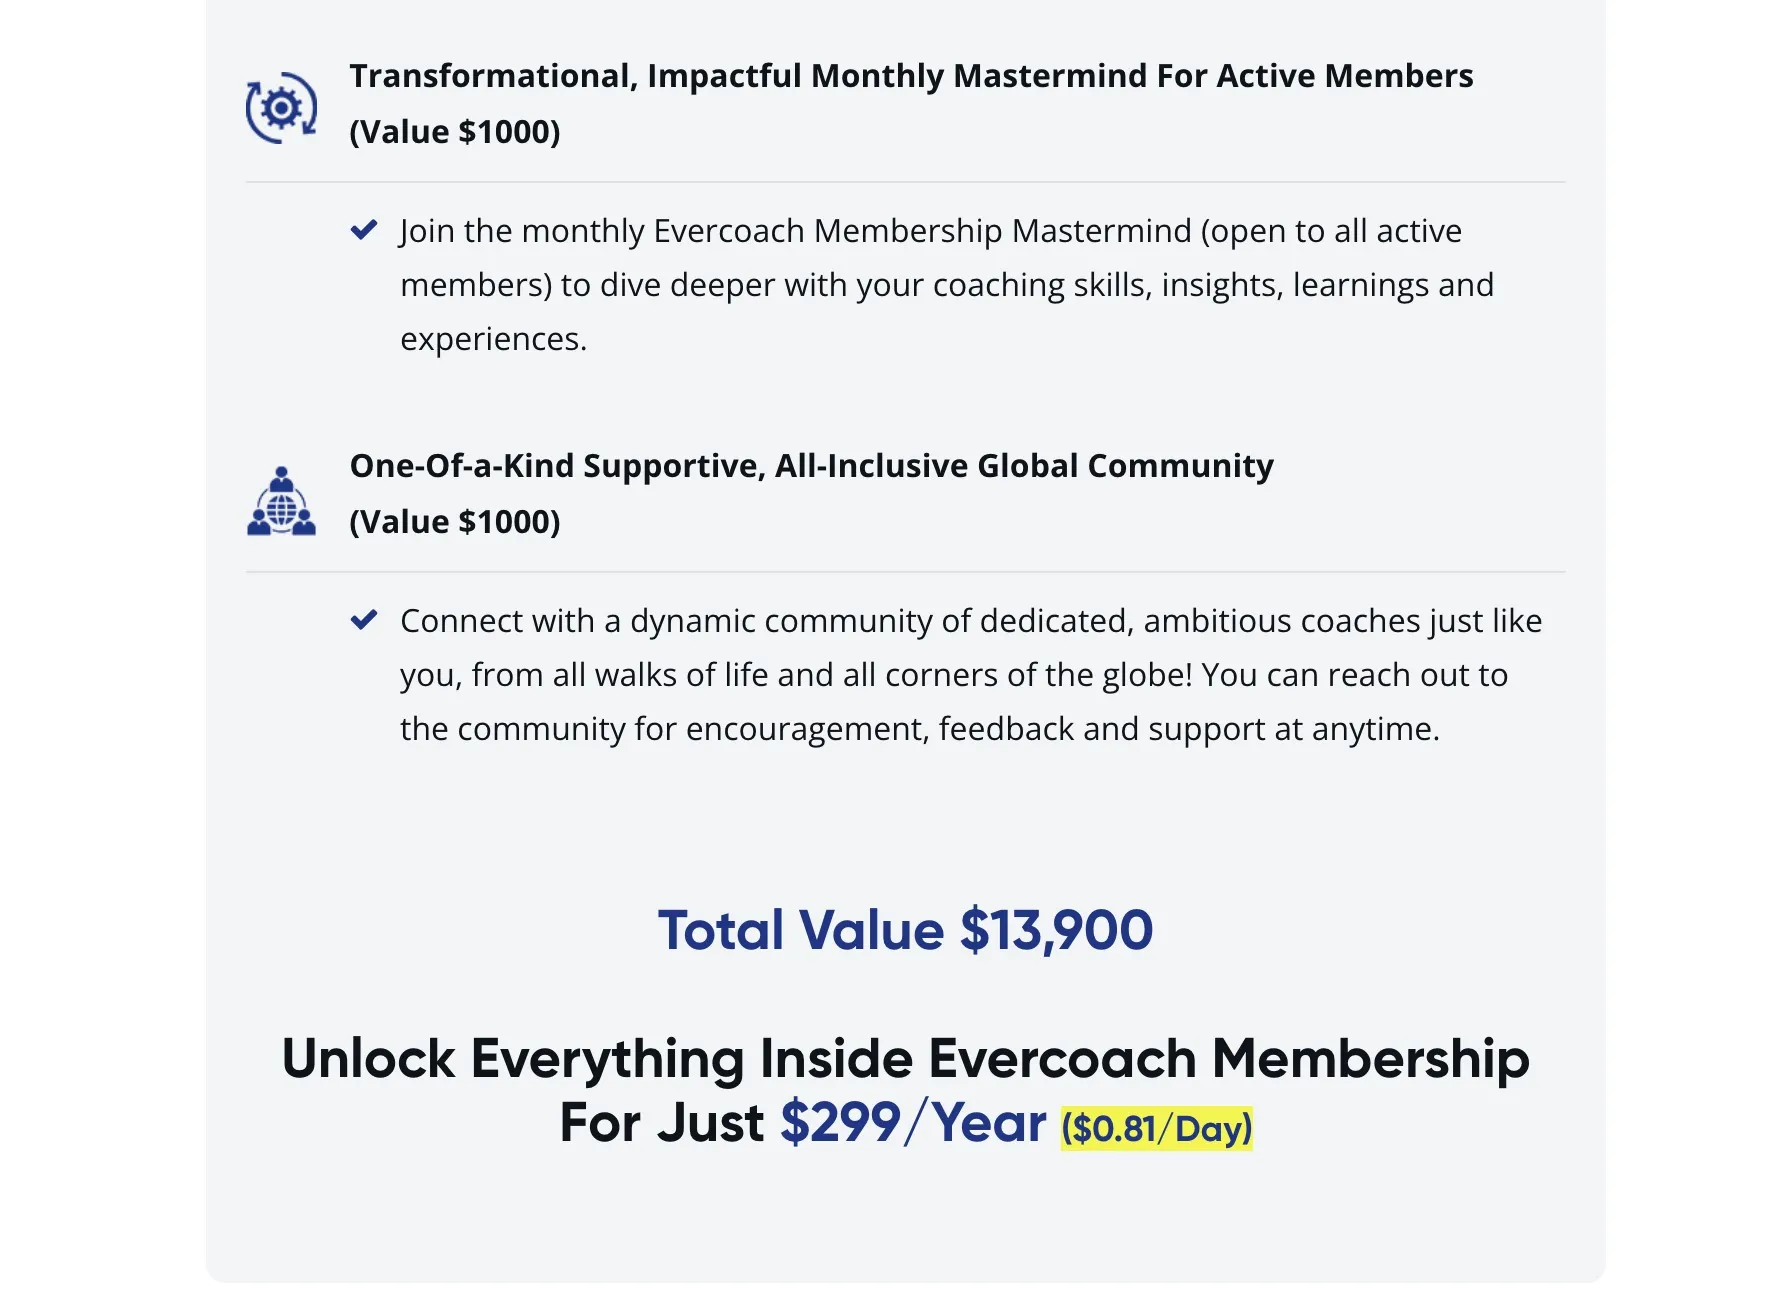The width and height of the screenshot is (1777, 1297).
Task: Click the "One-Of-a-Kind Supportive, All-Inclusive Global Community" heading
Action: click(x=811, y=466)
